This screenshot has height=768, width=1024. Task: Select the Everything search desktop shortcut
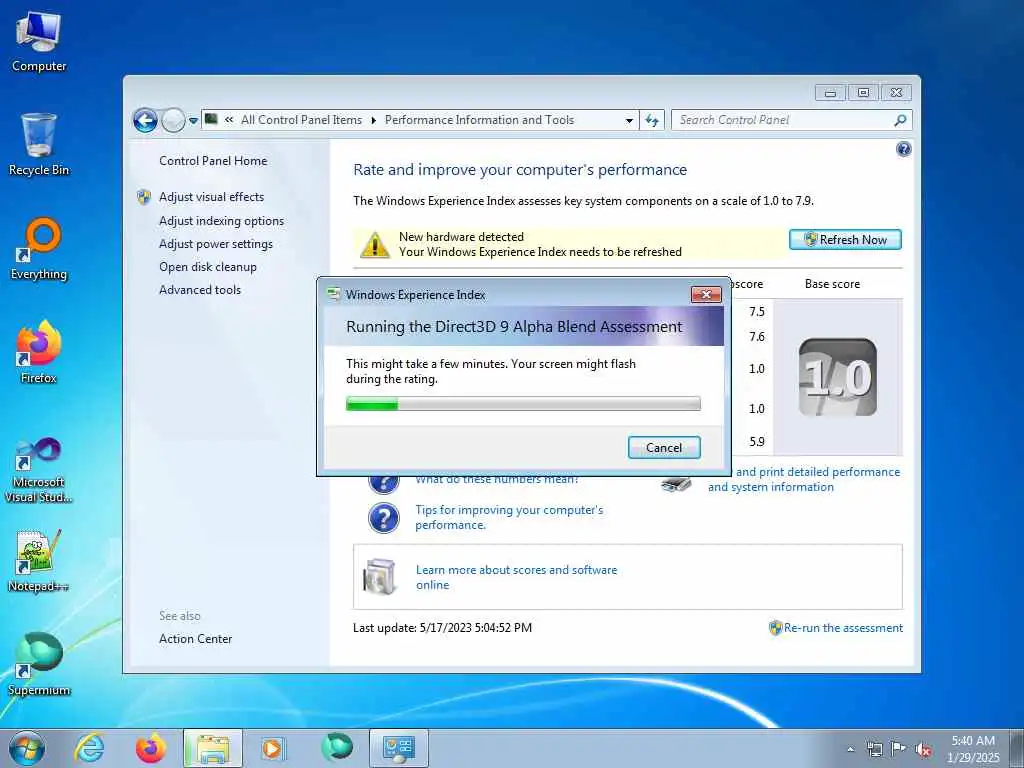pyautogui.click(x=39, y=249)
